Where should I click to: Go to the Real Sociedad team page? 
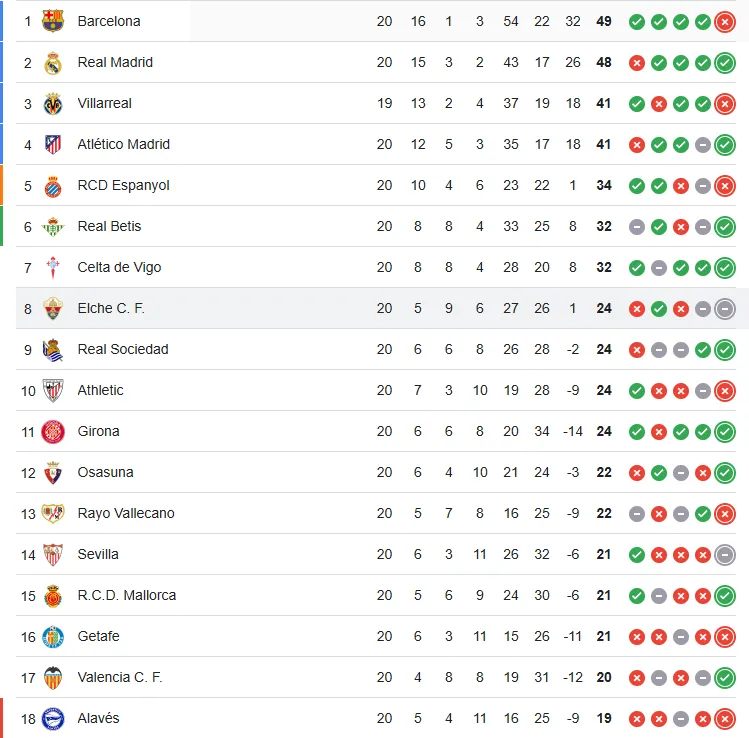[122, 349]
